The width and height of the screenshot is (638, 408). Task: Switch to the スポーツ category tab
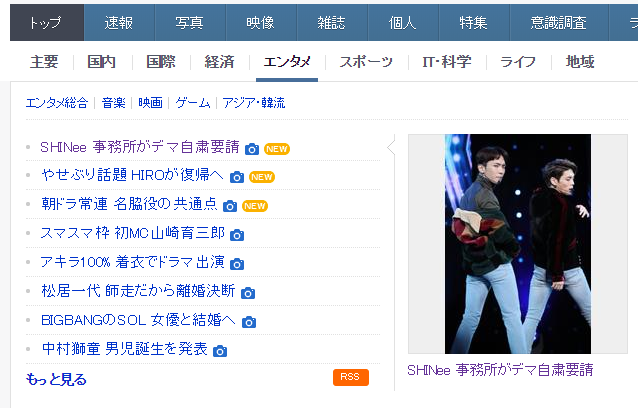click(x=366, y=62)
